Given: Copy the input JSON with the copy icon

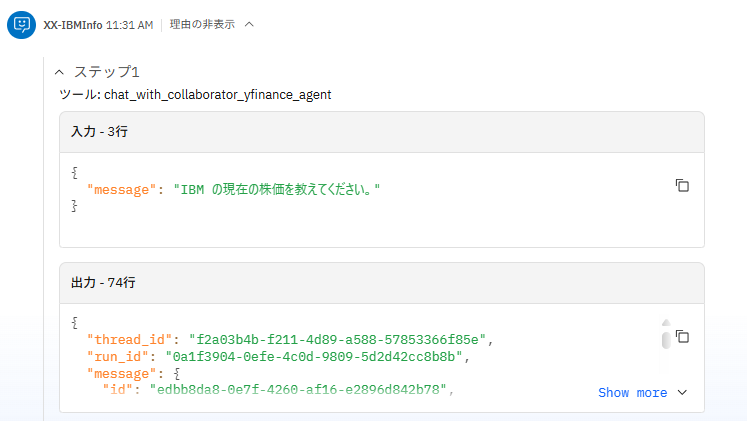Looking at the screenshot, I should 682,185.
